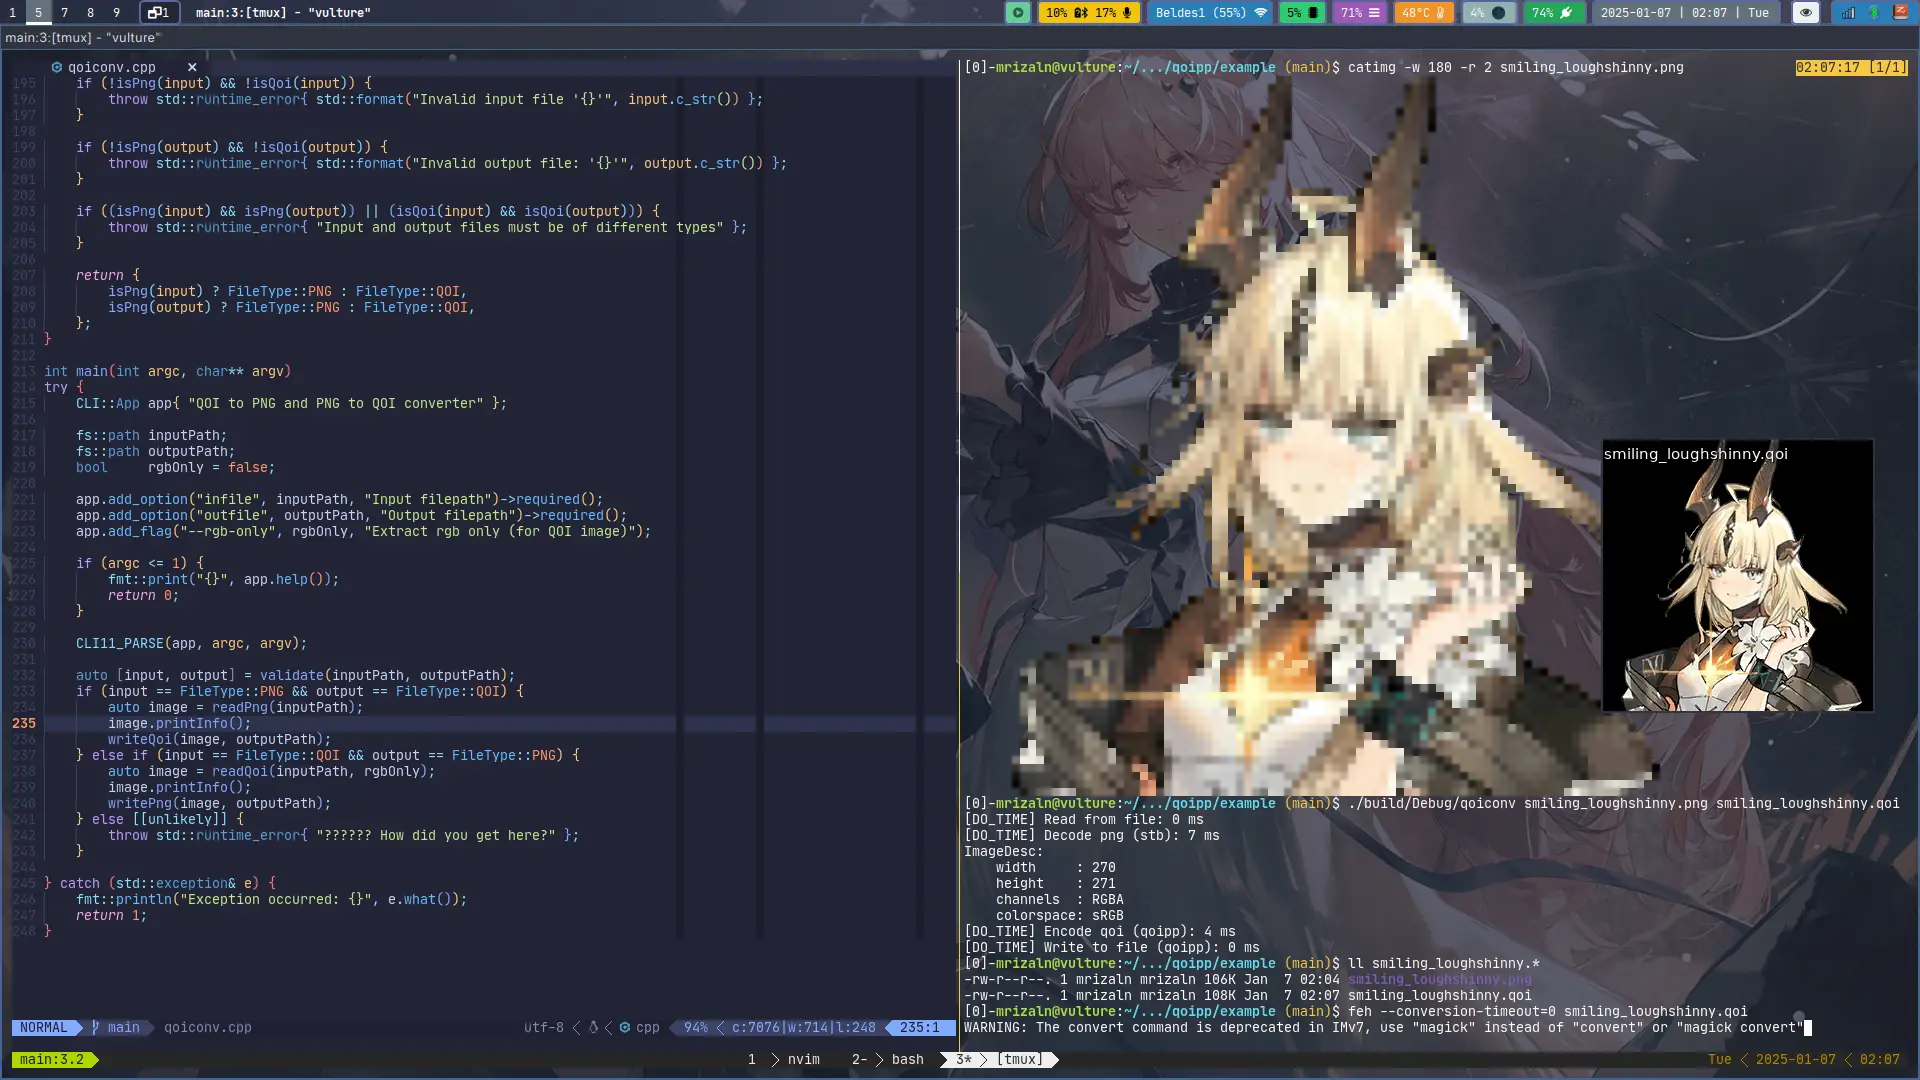
Task: Click the main git branch indicator
Action: 122,1028
